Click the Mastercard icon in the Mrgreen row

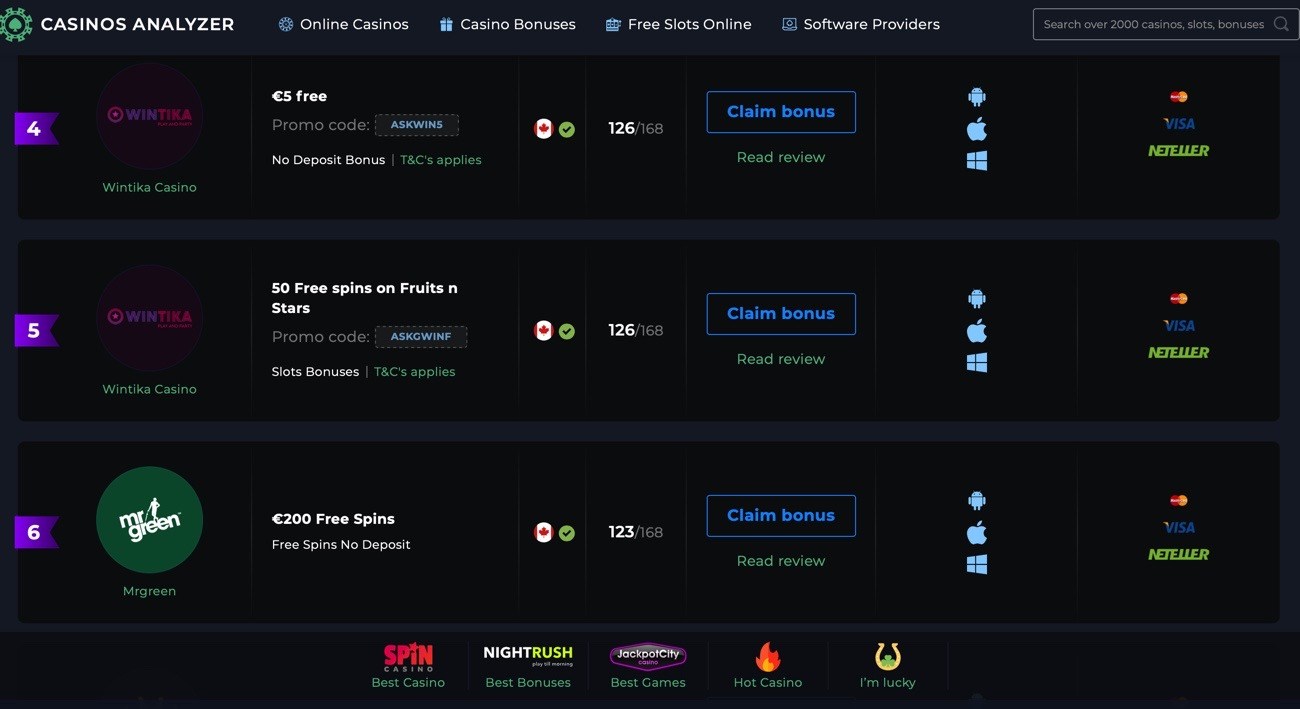coord(1179,501)
